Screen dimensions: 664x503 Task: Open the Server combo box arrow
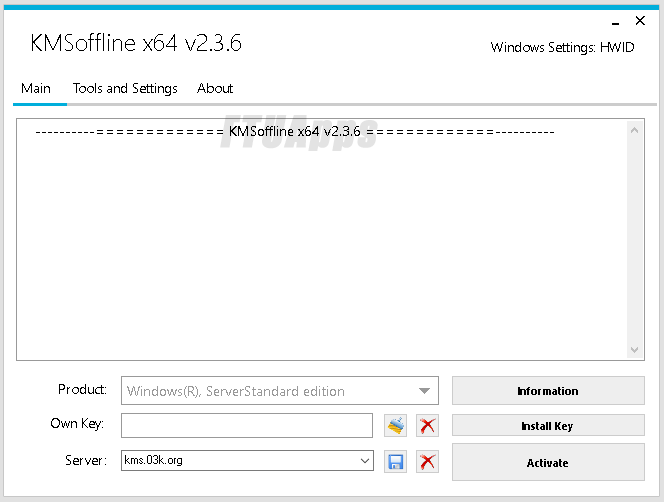coord(365,461)
